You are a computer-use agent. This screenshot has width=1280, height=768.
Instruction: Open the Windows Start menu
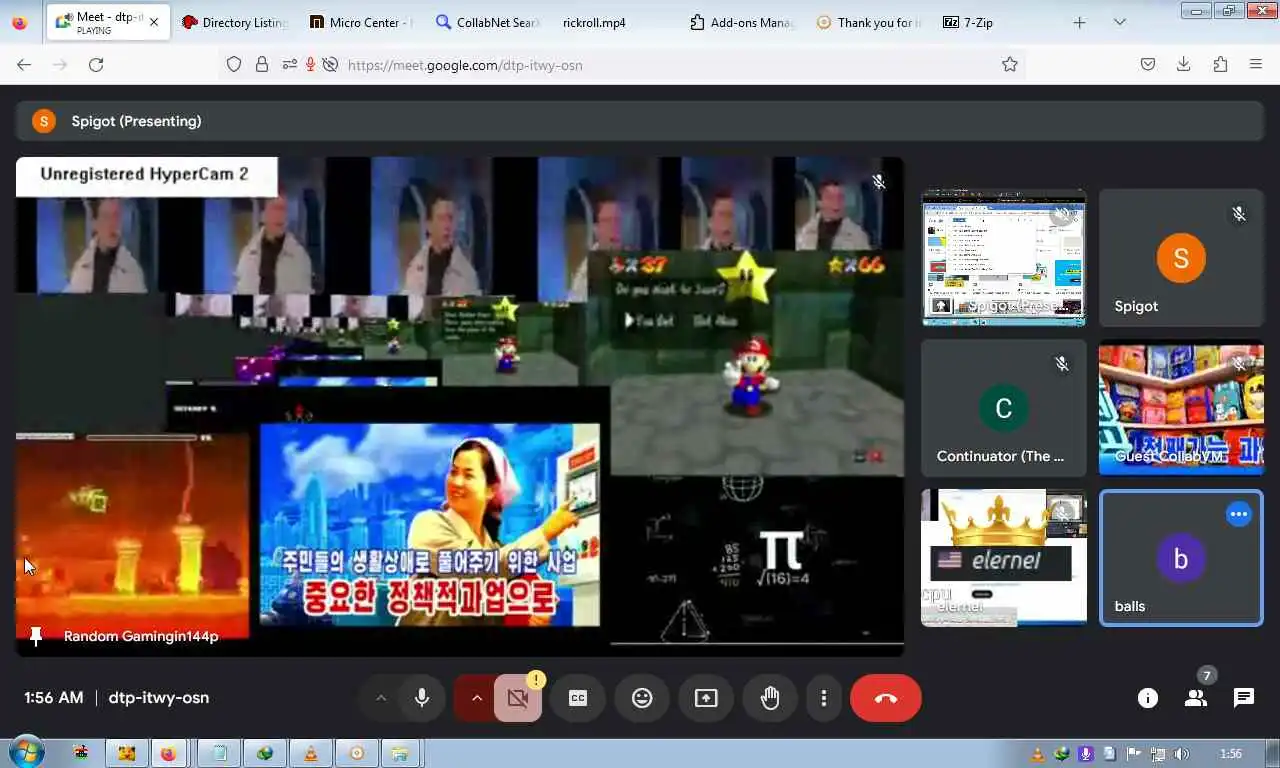click(26, 753)
